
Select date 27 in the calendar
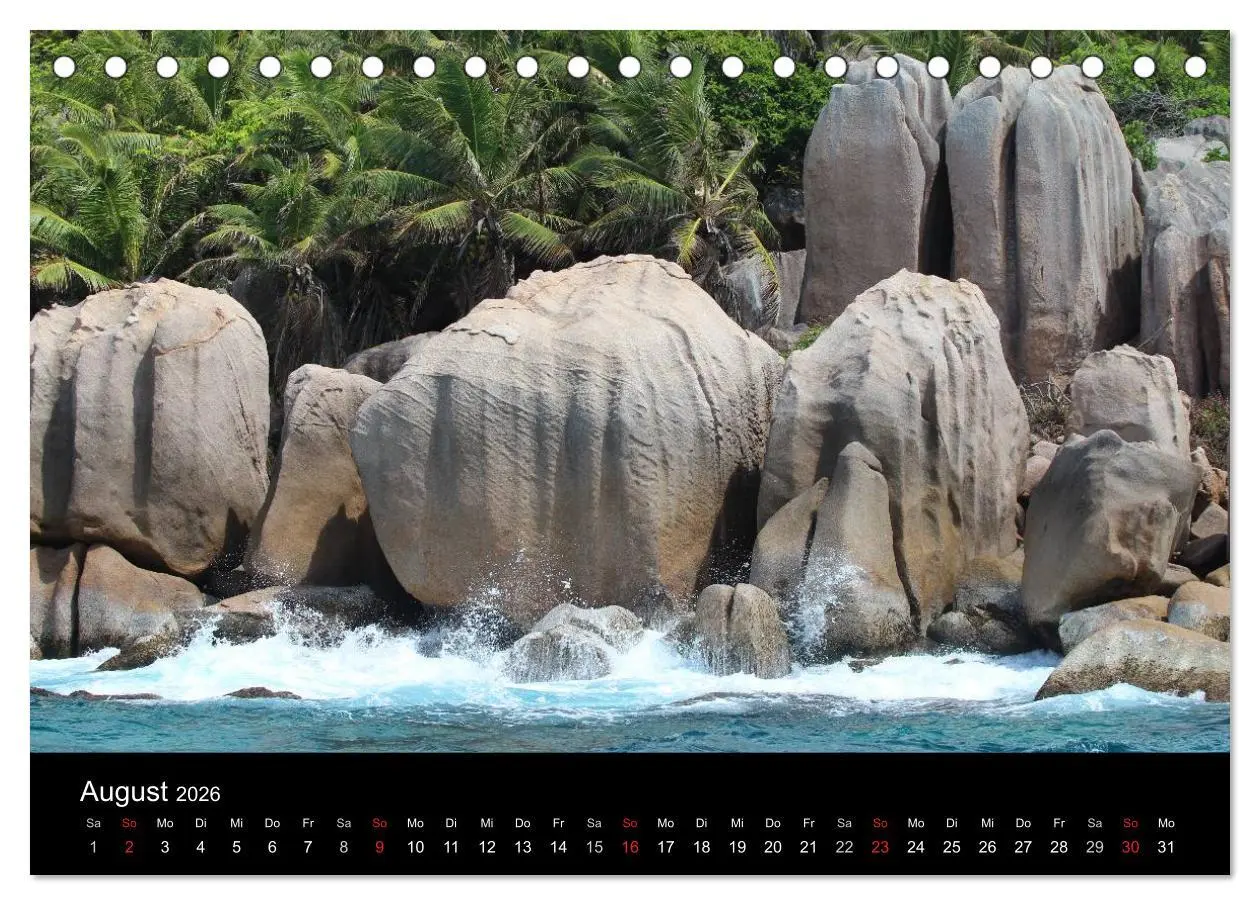(1023, 847)
